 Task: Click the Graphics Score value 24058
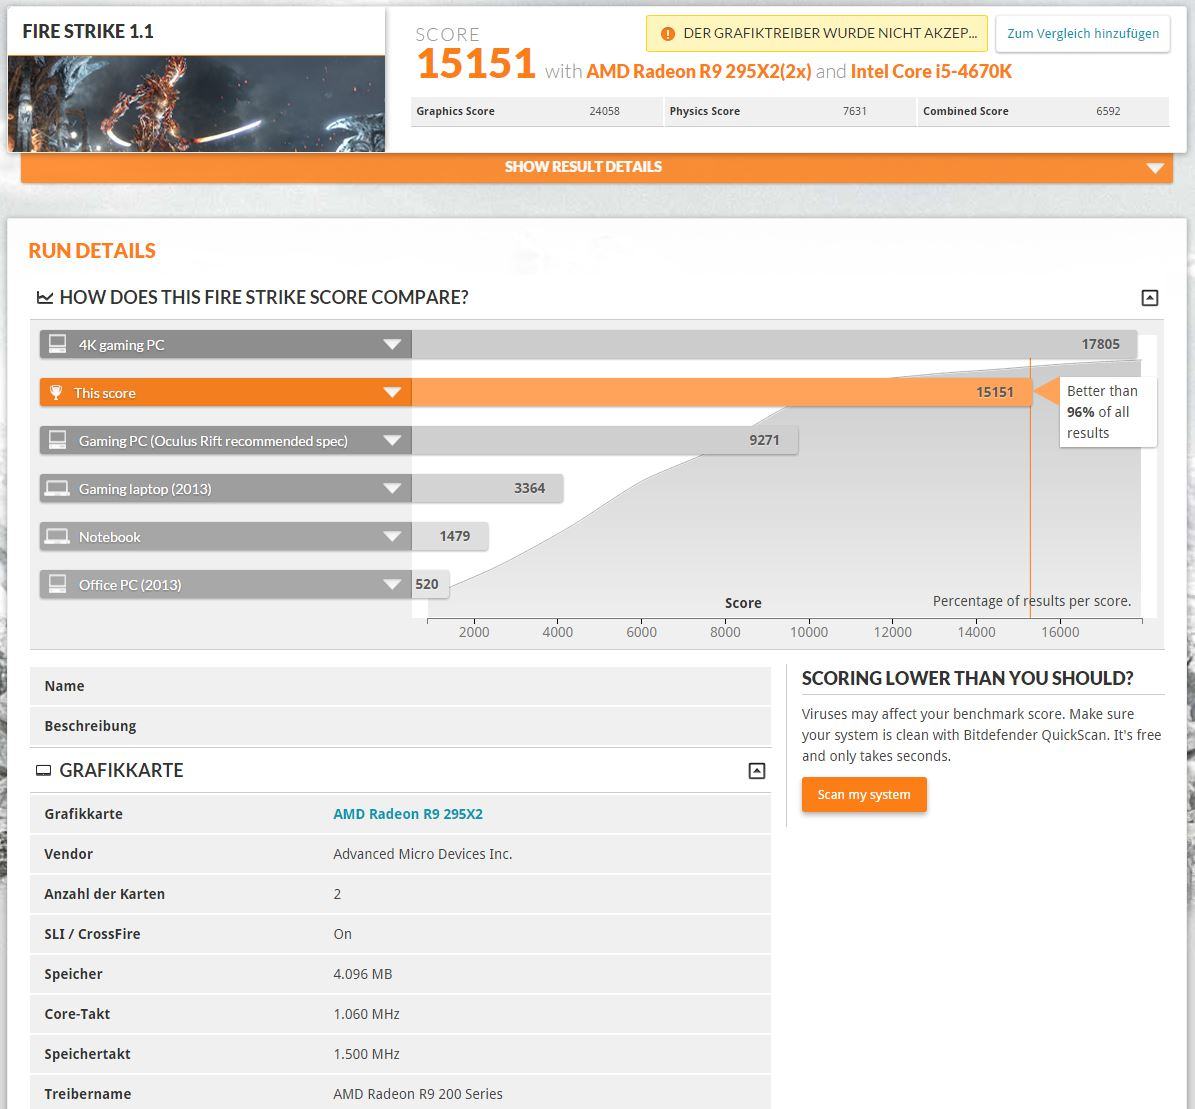pyautogui.click(x=604, y=111)
